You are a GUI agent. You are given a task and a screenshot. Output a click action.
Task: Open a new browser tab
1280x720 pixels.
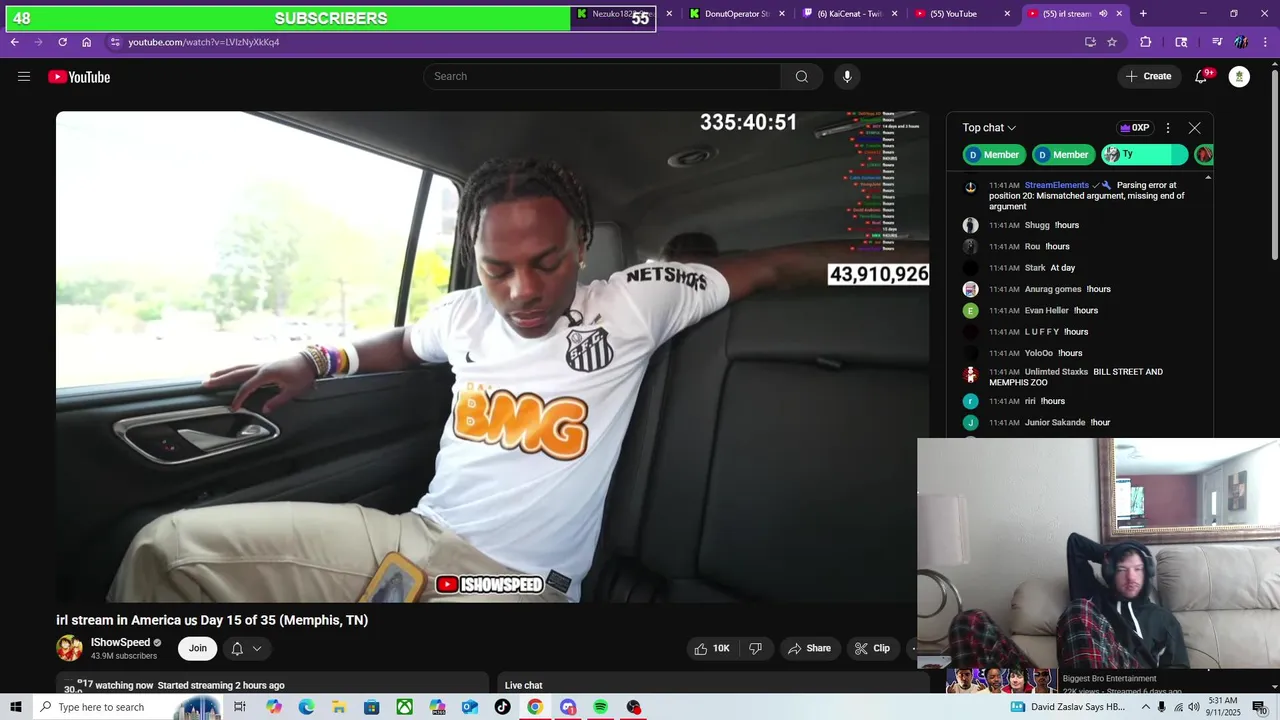[x=1143, y=14]
